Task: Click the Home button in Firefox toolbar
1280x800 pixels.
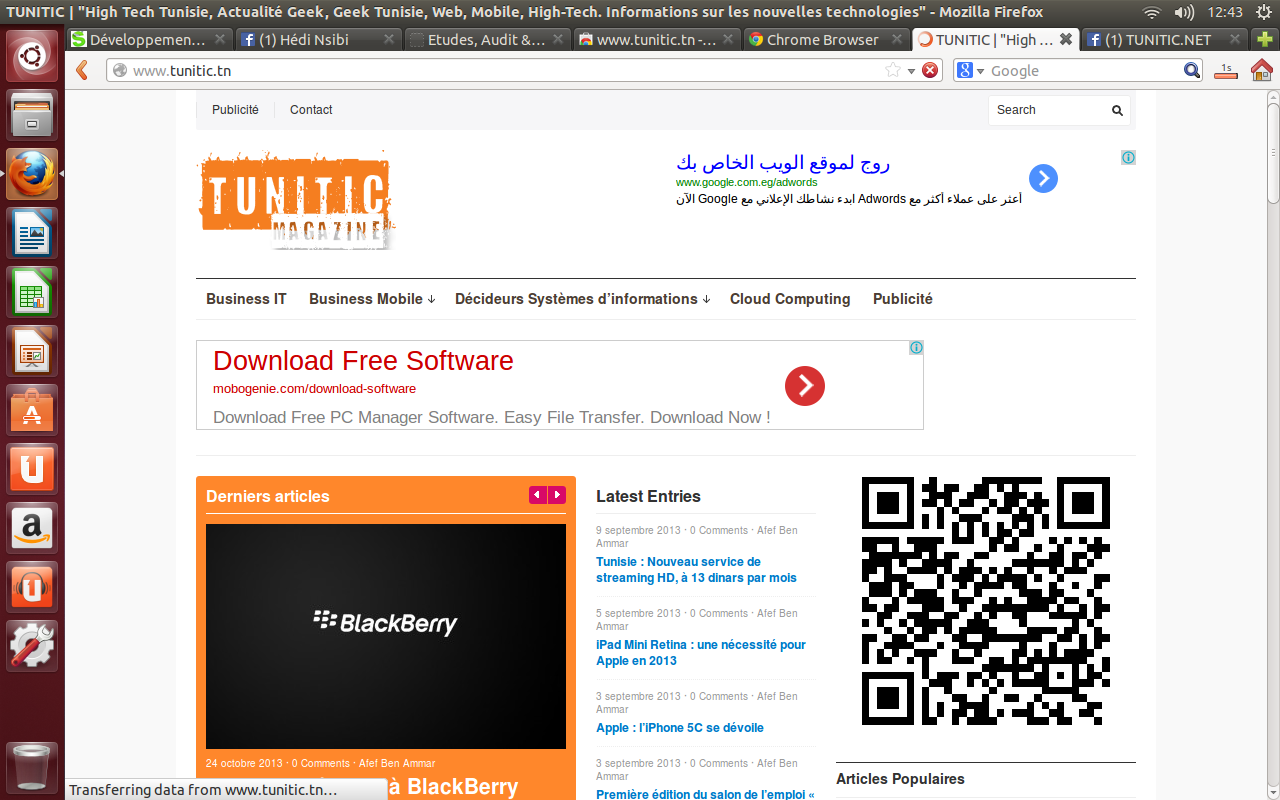Action: pos(1264,70)
